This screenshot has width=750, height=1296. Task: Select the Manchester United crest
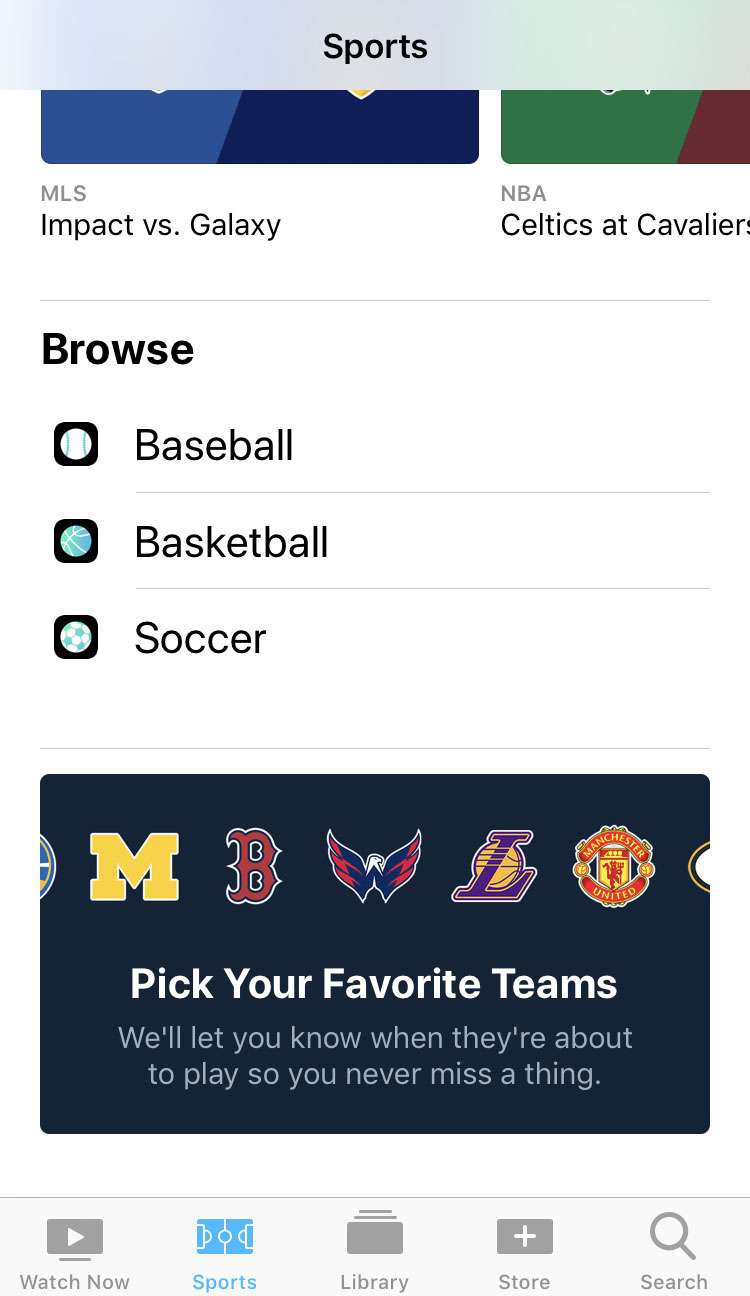(613, 866)
